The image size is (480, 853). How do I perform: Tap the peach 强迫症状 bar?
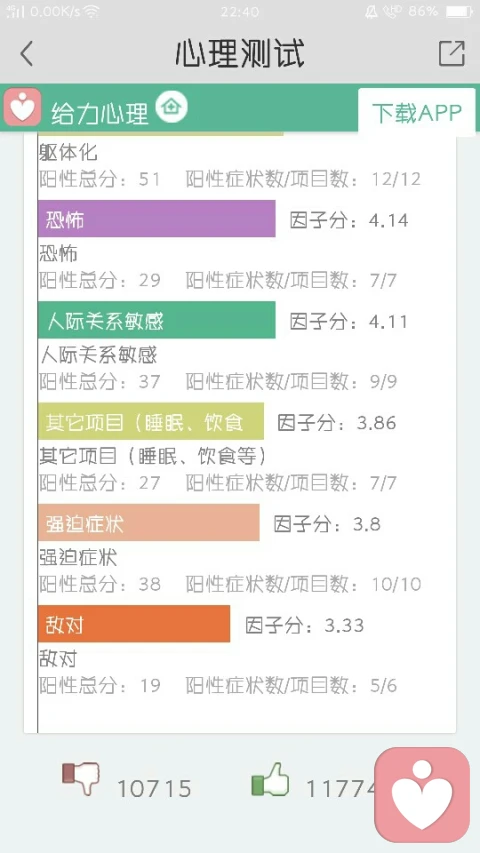coord(149,522)
